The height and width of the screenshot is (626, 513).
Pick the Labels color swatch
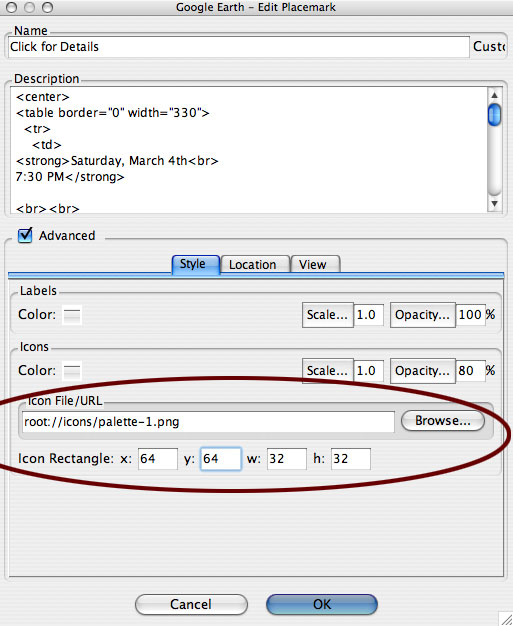click(x=72, y=315)
